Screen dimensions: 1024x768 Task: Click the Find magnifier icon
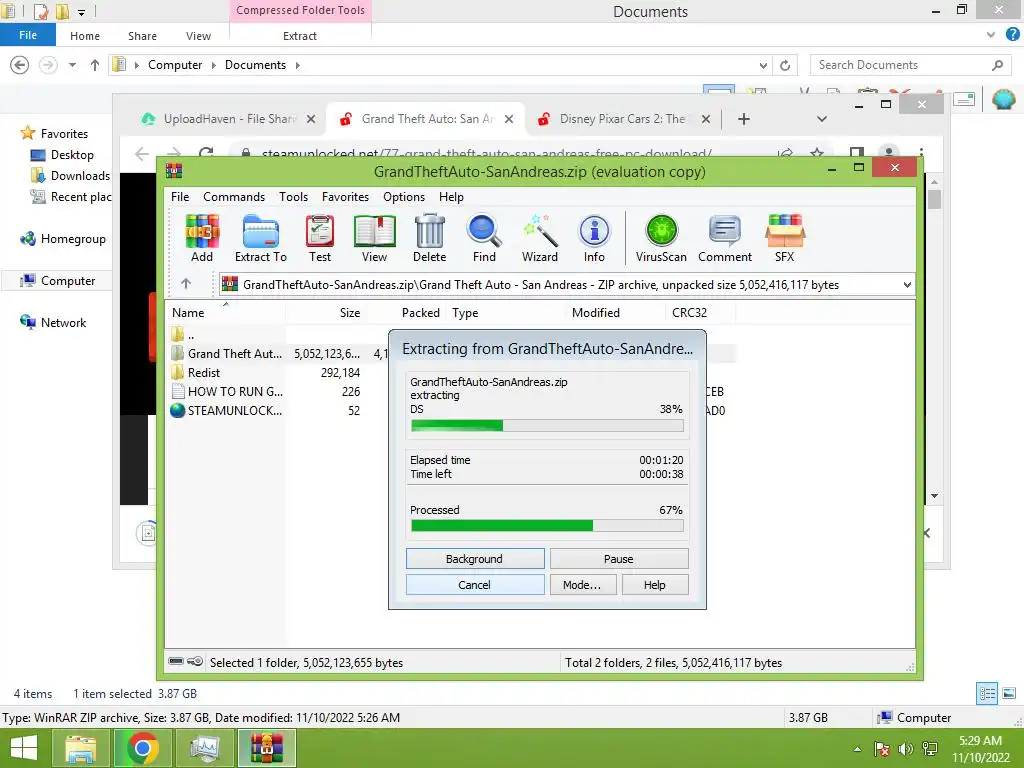tap(484, 238)
